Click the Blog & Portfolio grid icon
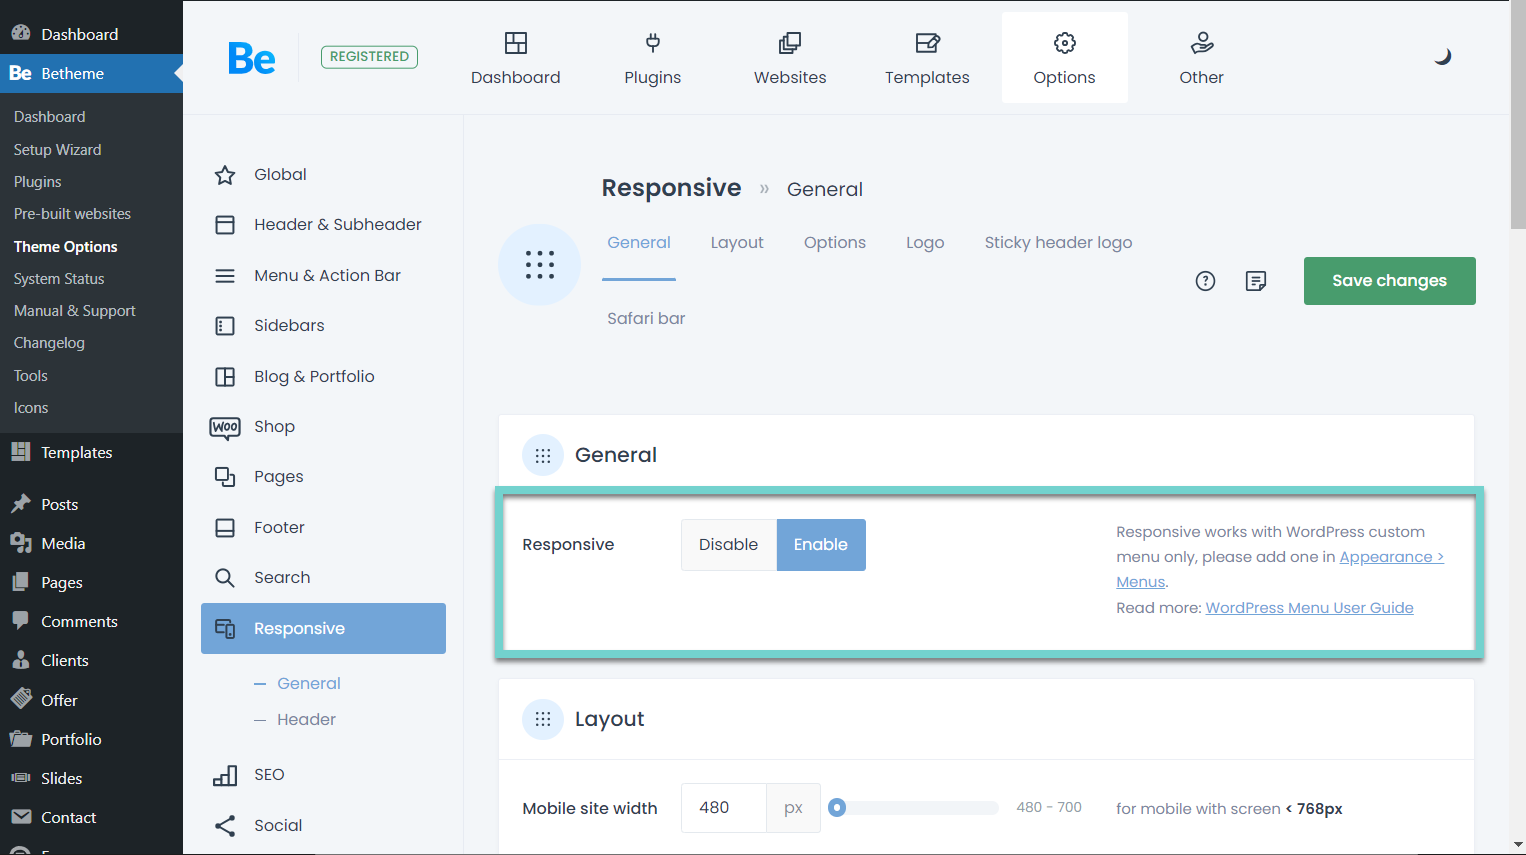This screenshot has width=1526, height=855. coord(225,377)
